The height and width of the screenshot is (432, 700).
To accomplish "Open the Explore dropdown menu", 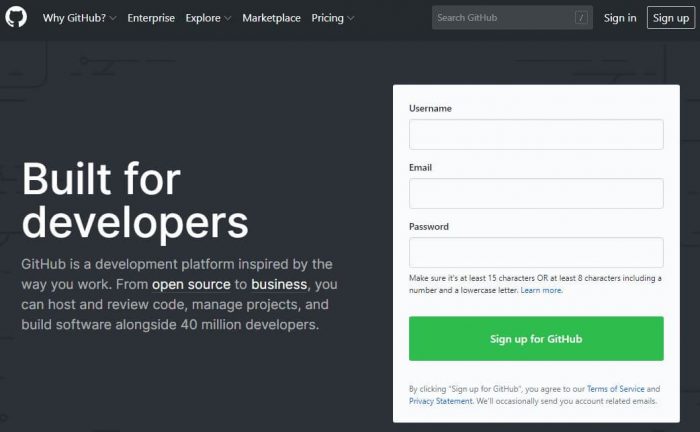I will click(x=208, y=18).
